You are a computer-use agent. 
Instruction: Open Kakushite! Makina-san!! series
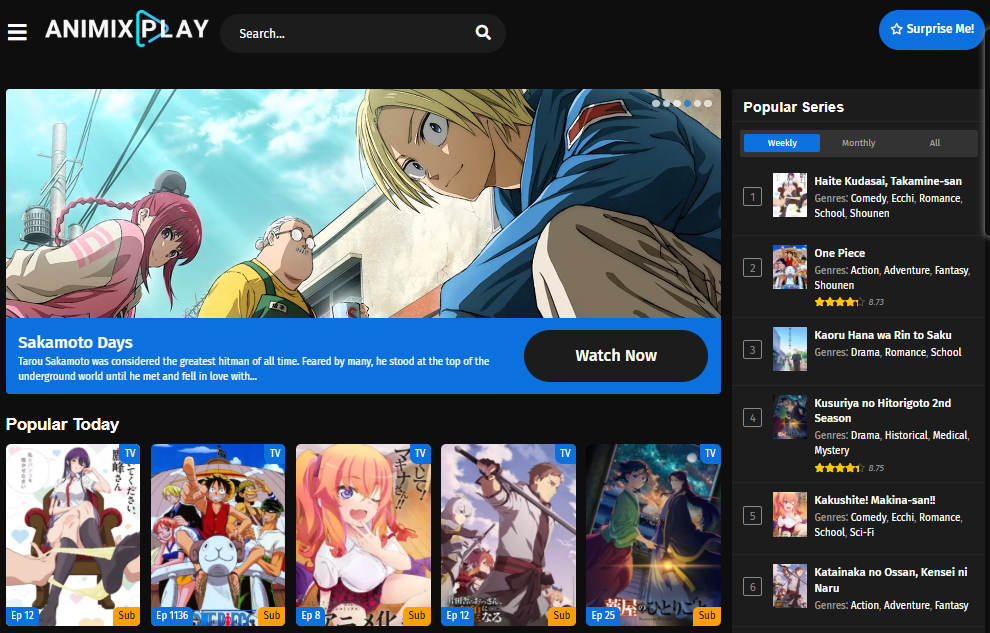click(x=874, y=500)
